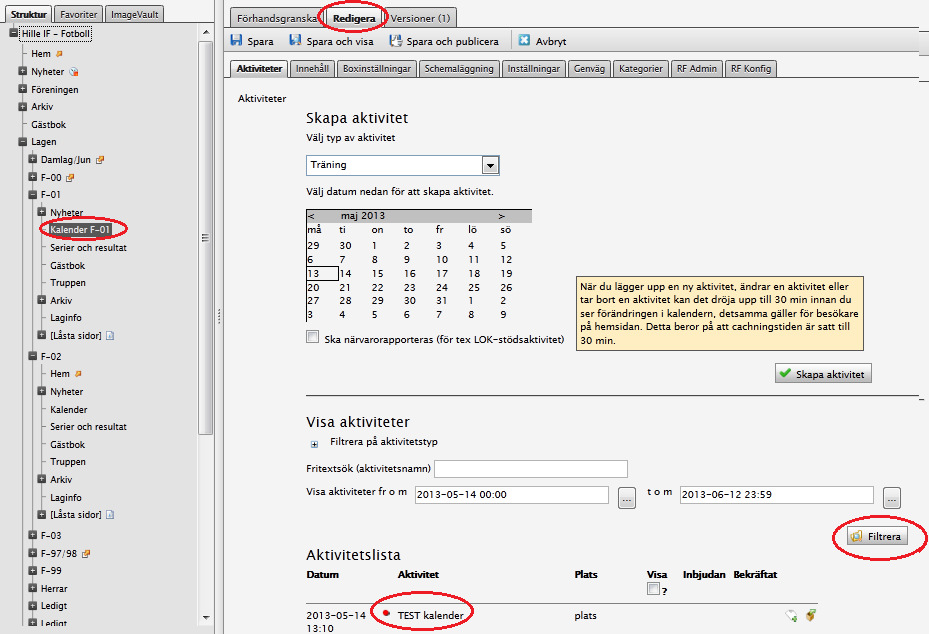The image size is (929, 634).
Task: Open the date picker for the to date
Action: coord(892,498)
